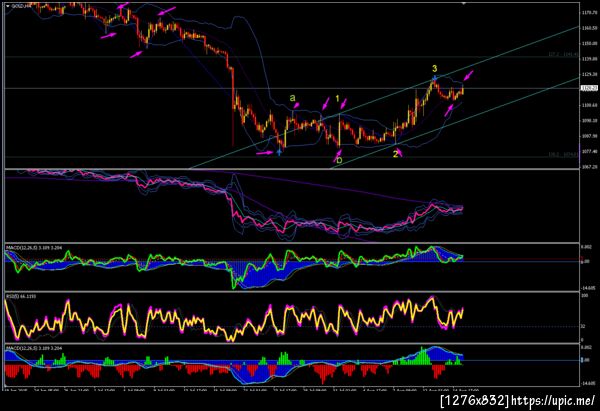Click the MACD(12,26,5) label in the histogram panel
The width and height of the screenshot is (600, 411).
34,348
